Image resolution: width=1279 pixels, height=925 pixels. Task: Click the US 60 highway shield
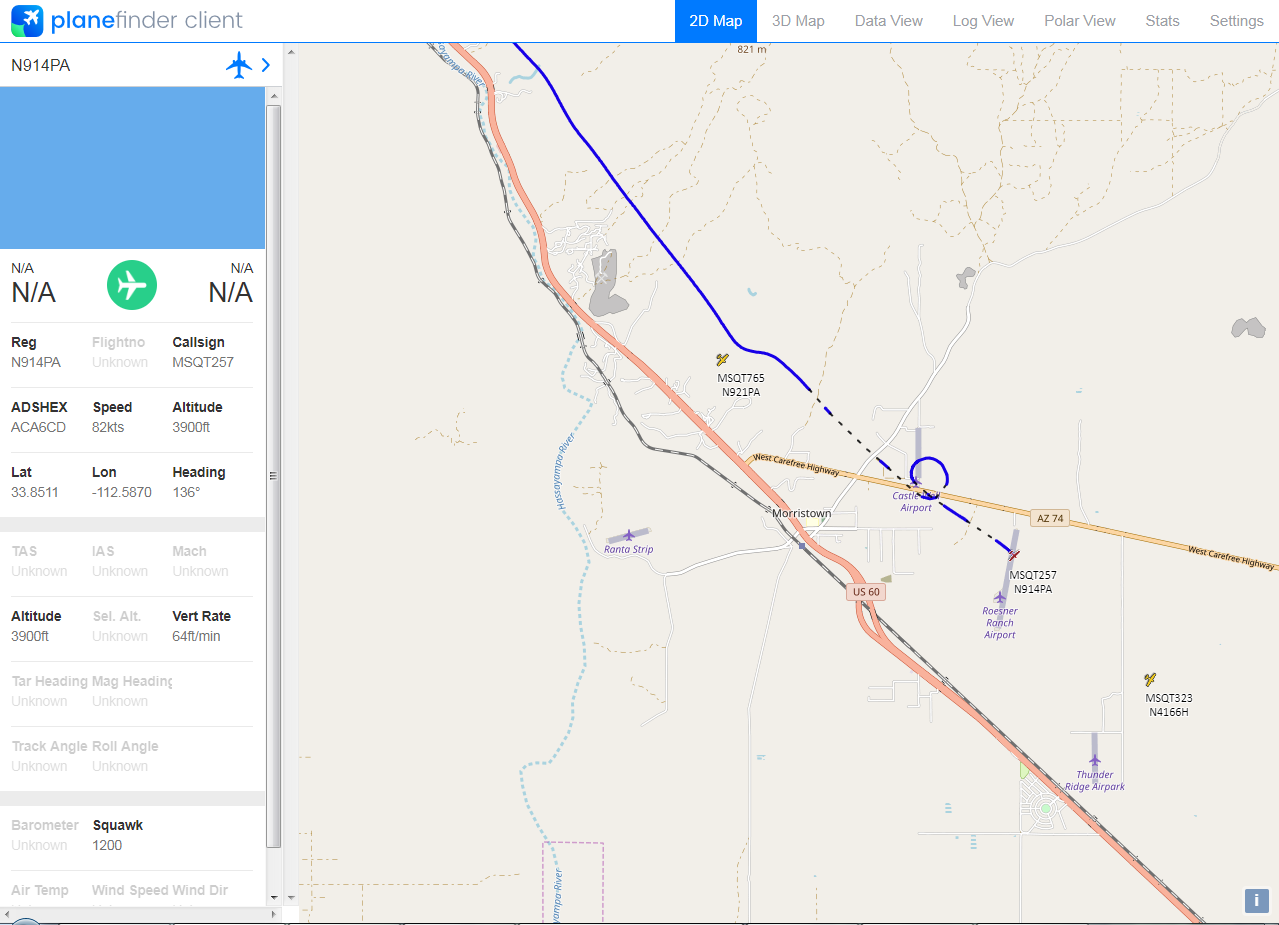pyautogui.click(x=866, y=592)
